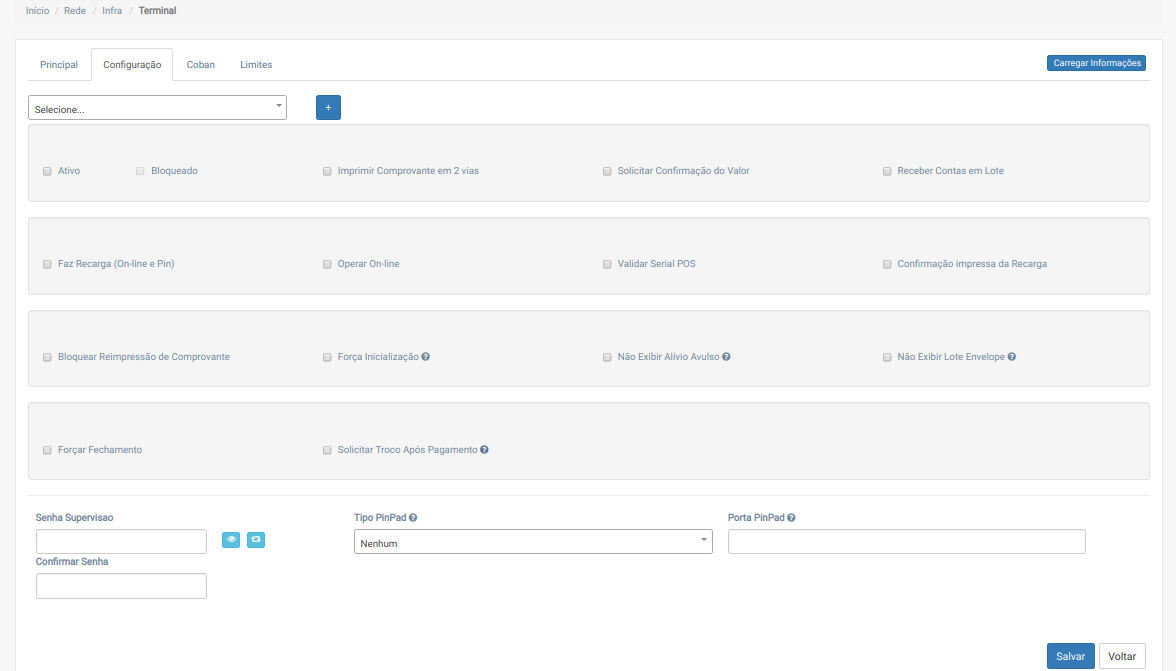
Task: Open the Limites tab
Action: tap(256, 65)
